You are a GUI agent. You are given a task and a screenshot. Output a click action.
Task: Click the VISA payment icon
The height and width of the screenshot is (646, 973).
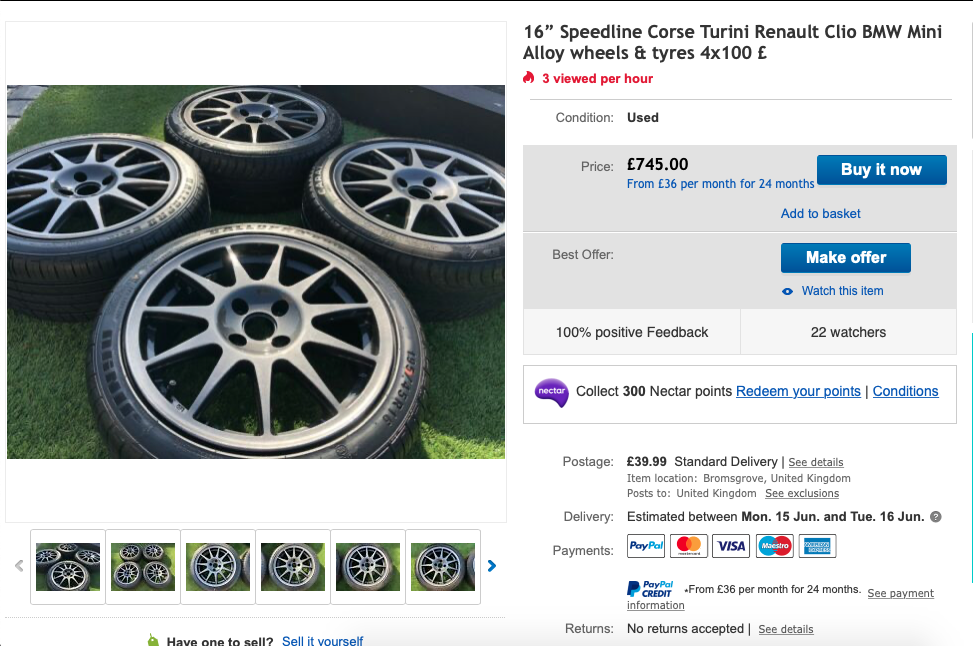(x=731, y=546)
